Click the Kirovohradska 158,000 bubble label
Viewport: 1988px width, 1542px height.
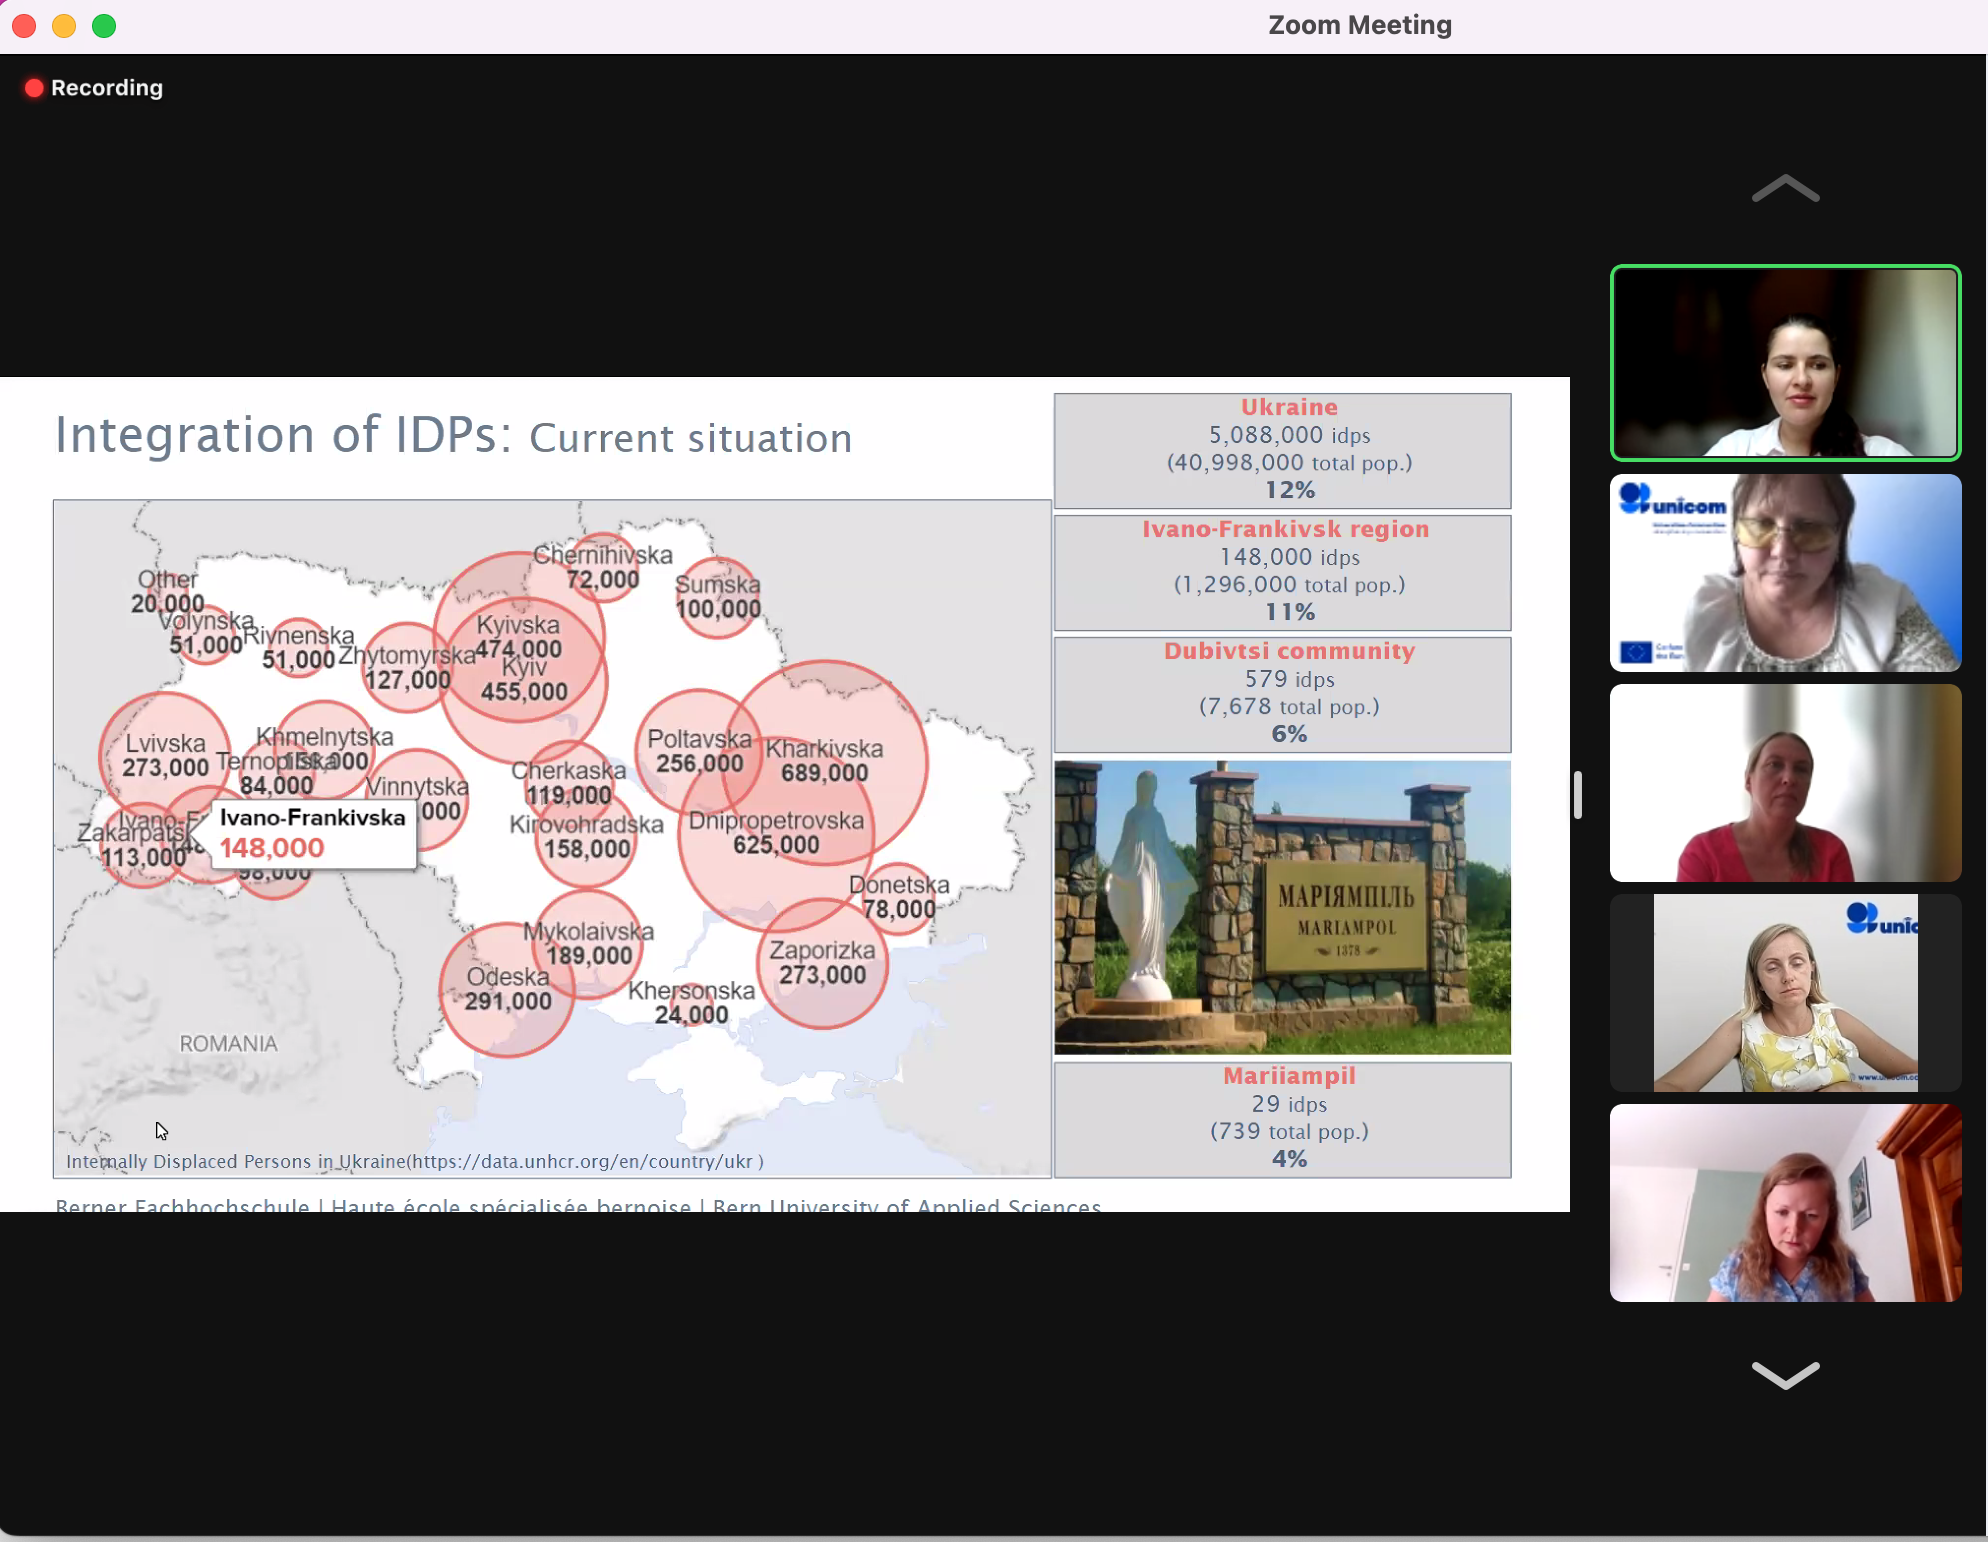[587, 836]
